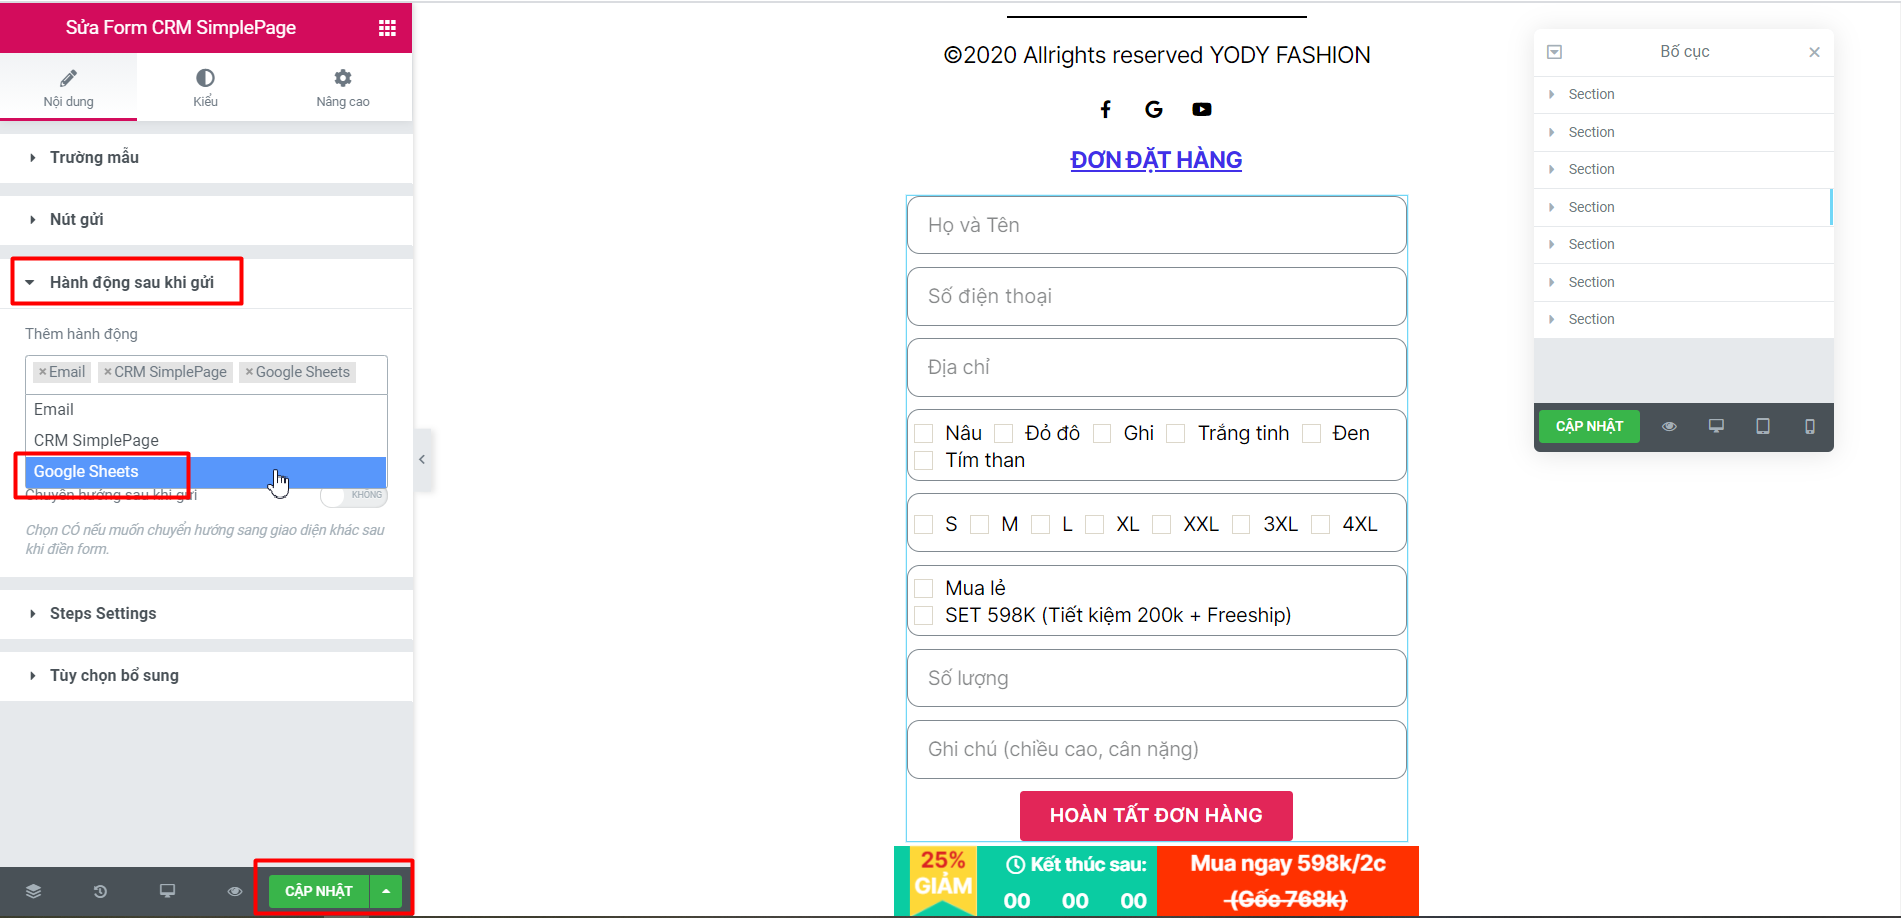
Task: Check size S checkbox
Action: click(x=924, y=525)
